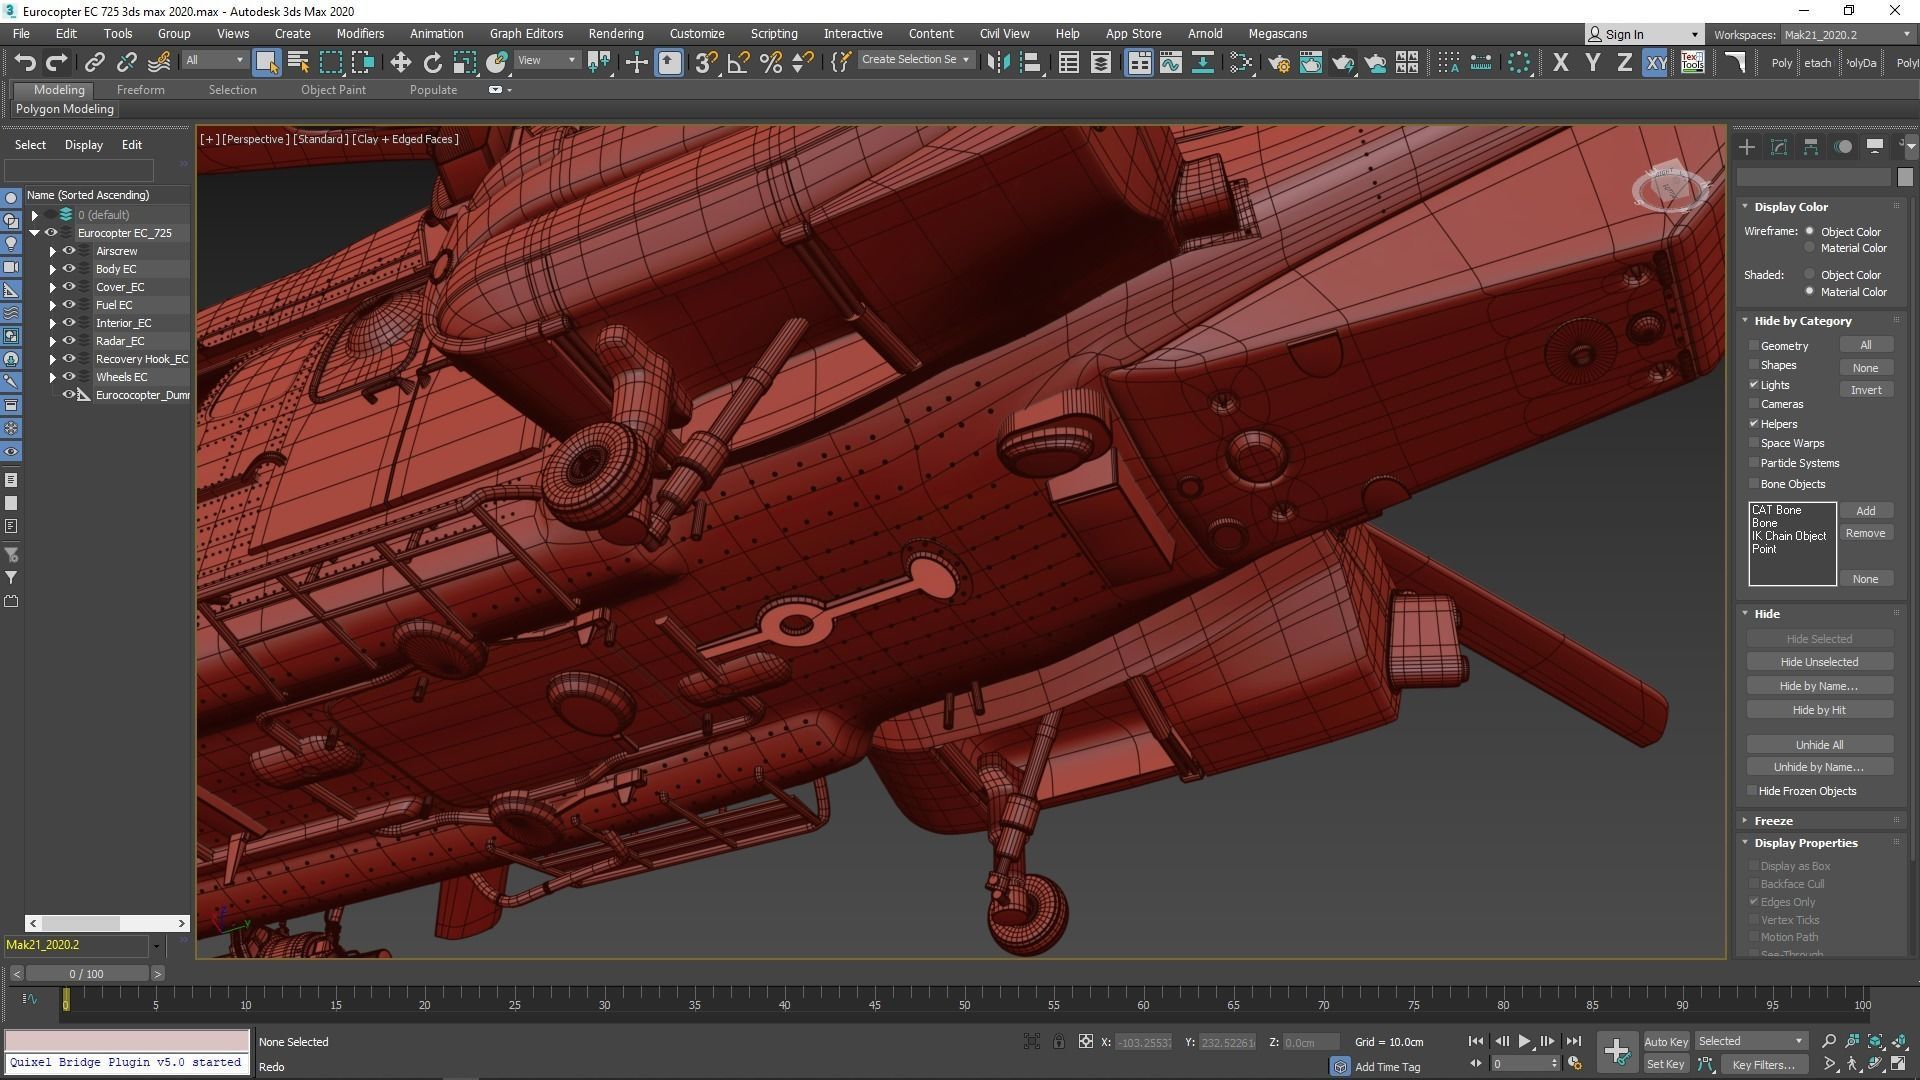Hide the Airscrew layer via eye icon
1920x1080 pixels.
point(69,251)
